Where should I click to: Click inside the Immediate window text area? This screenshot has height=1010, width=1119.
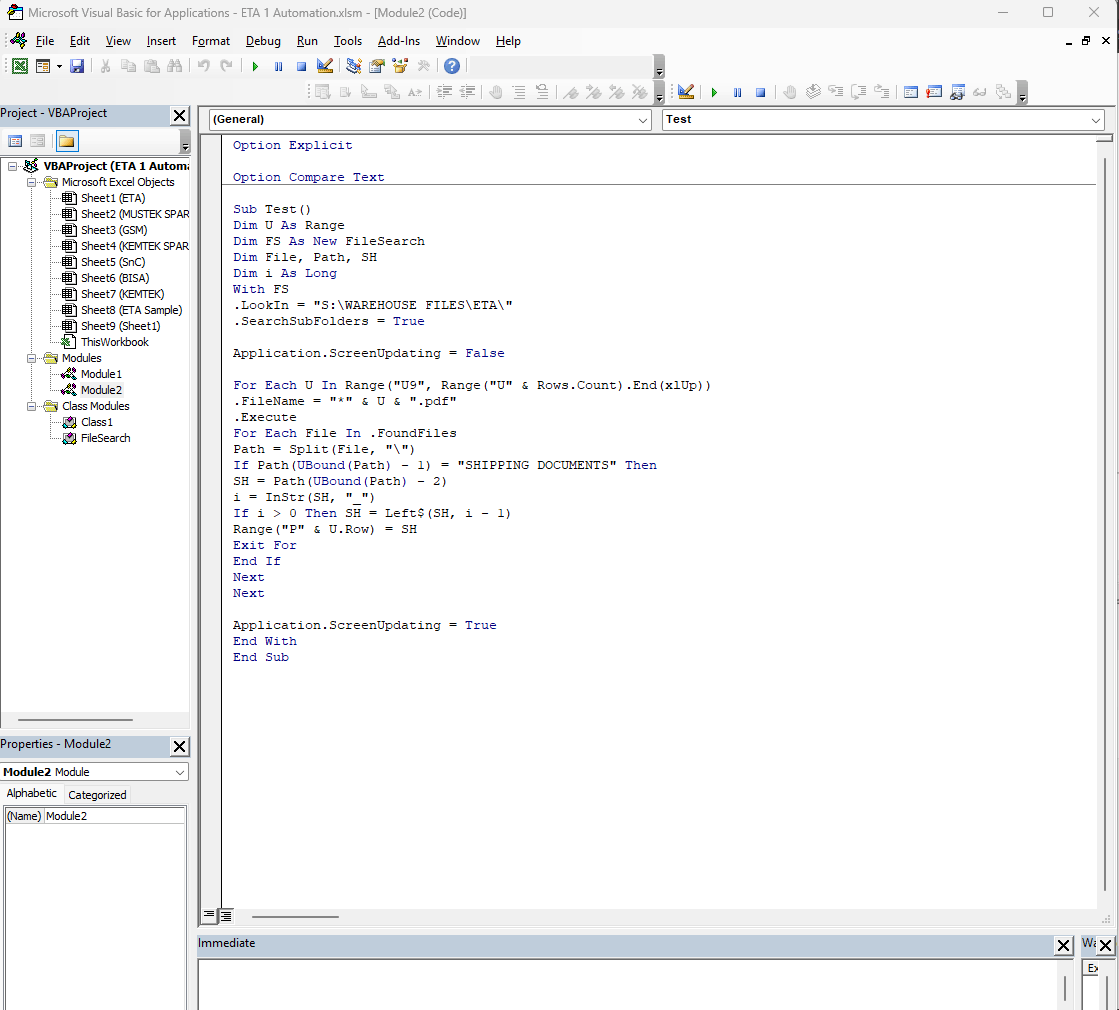[x=628, y=985]
